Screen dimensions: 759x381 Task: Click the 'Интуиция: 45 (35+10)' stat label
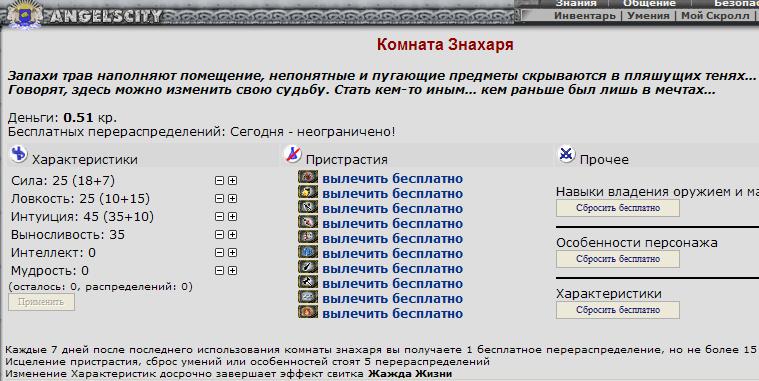82,217
